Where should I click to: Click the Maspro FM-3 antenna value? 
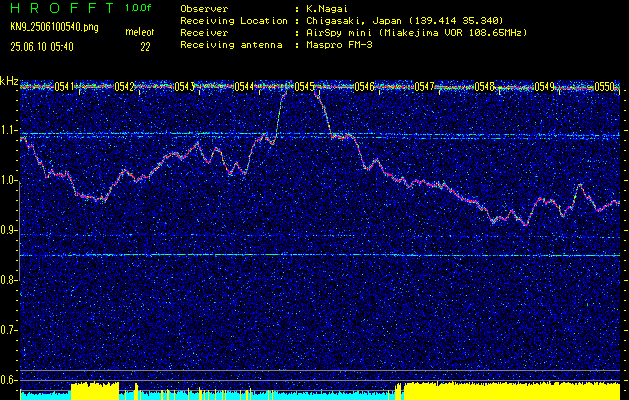pos(339,45)
